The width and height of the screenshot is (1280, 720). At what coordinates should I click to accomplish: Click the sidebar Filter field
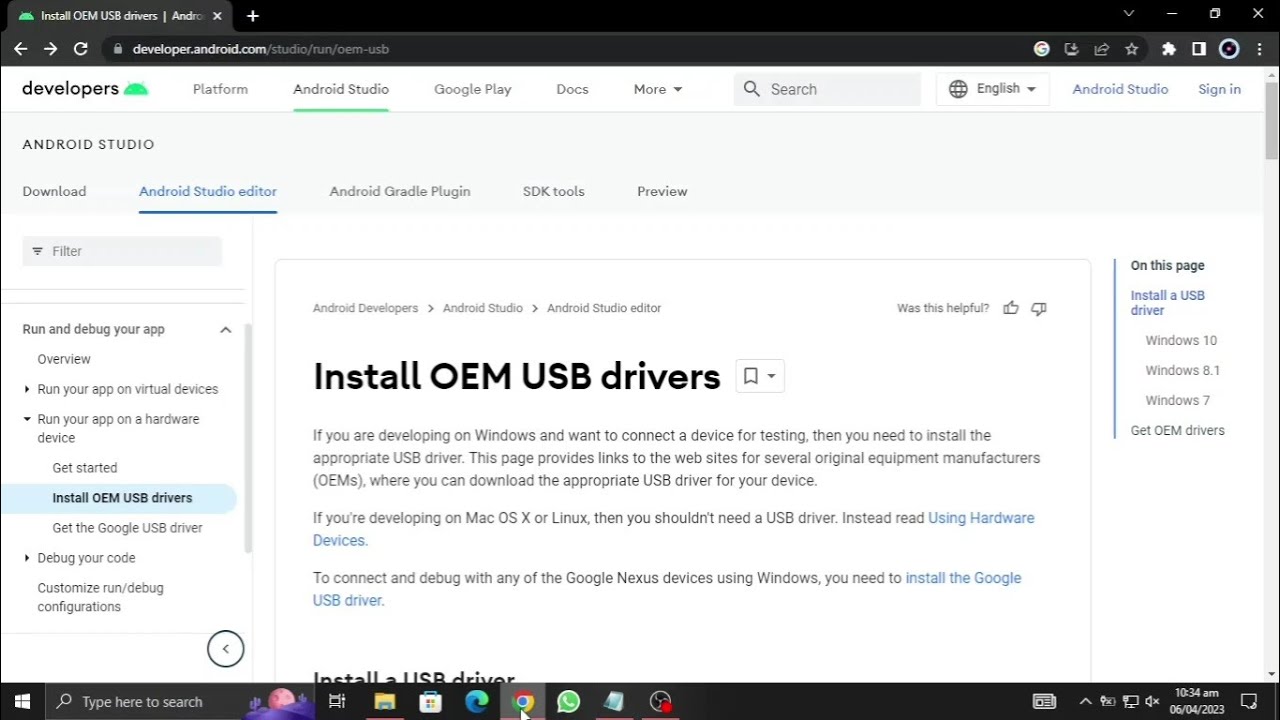point(122,251)
